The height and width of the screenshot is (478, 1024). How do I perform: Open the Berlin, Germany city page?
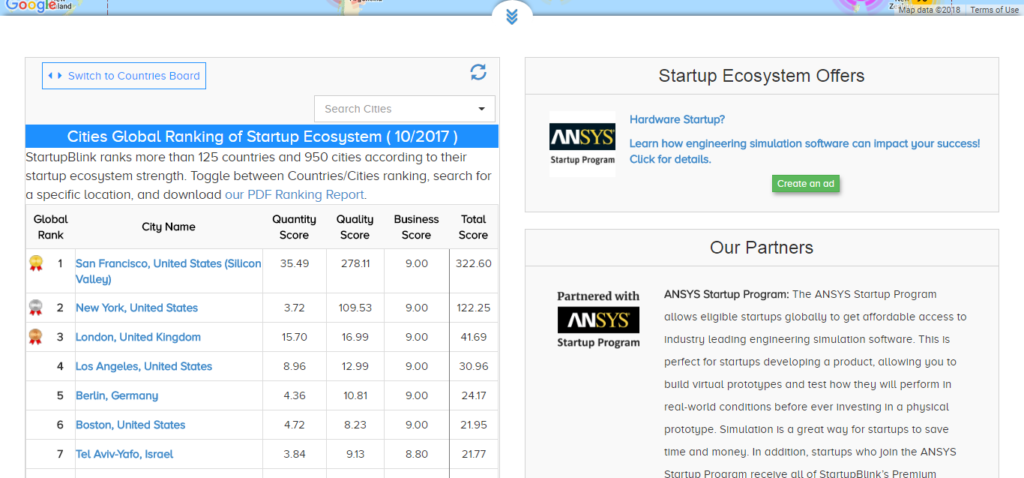point(117,395)
